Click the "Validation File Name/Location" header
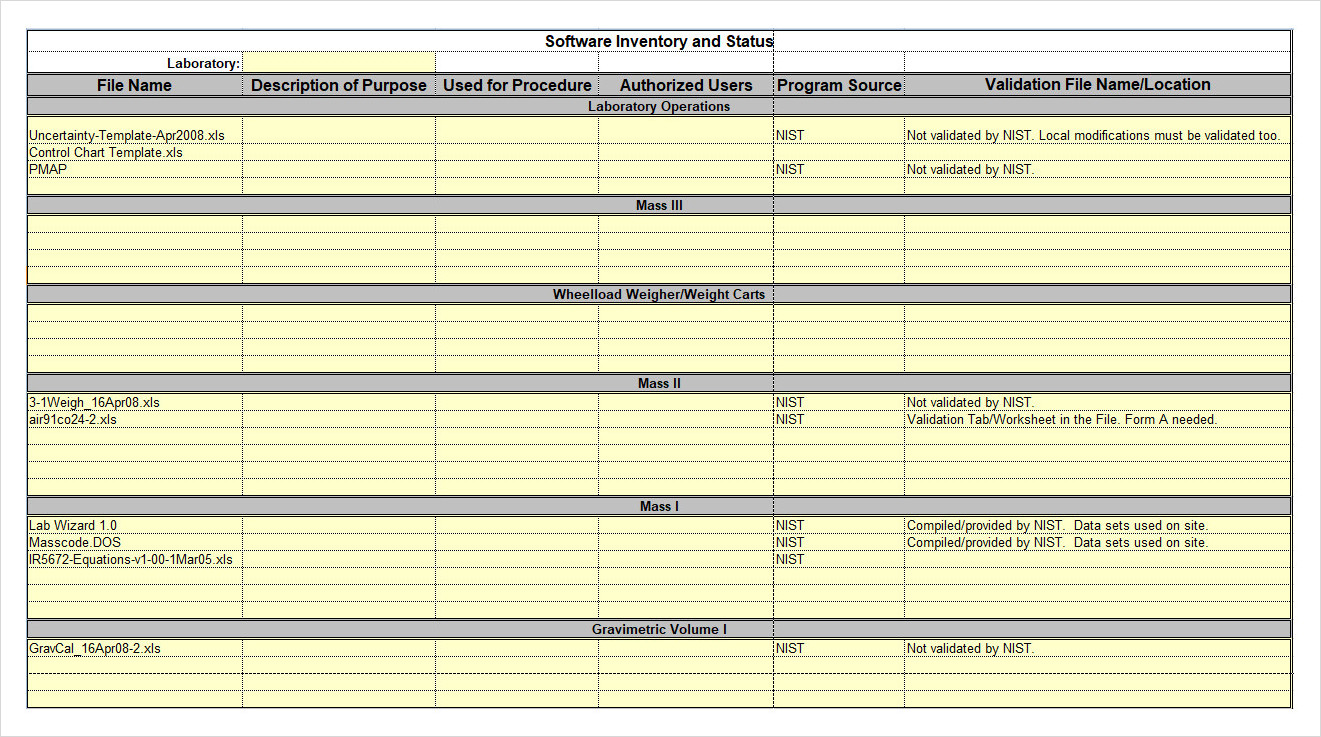The width and height of the screenshot is (1321, 737). 1097,85
